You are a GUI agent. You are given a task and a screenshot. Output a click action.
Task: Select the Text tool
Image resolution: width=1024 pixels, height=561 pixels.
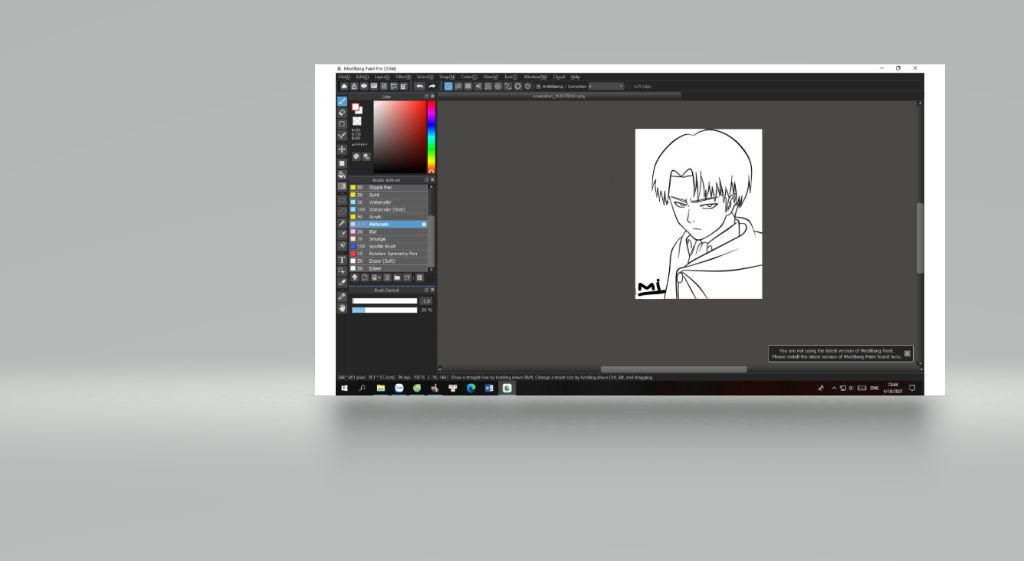[x=342, y=259]
